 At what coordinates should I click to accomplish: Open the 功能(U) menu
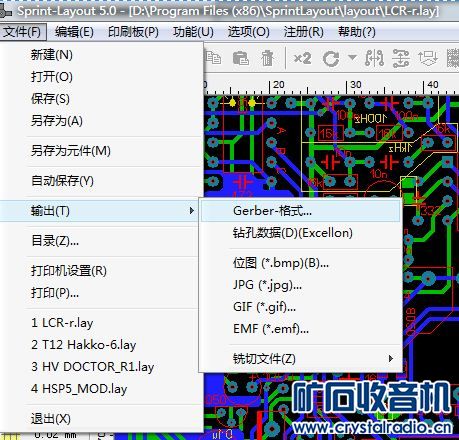193,32
